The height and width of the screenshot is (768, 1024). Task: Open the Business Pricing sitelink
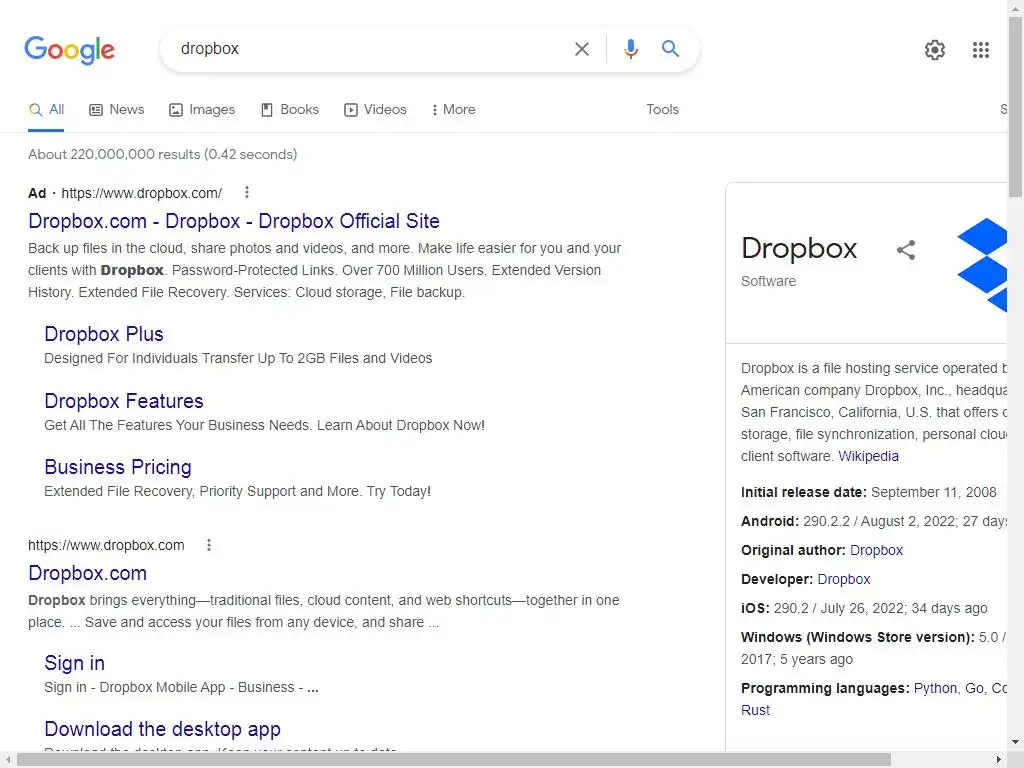pyautogui.click(x=118, y=467)
